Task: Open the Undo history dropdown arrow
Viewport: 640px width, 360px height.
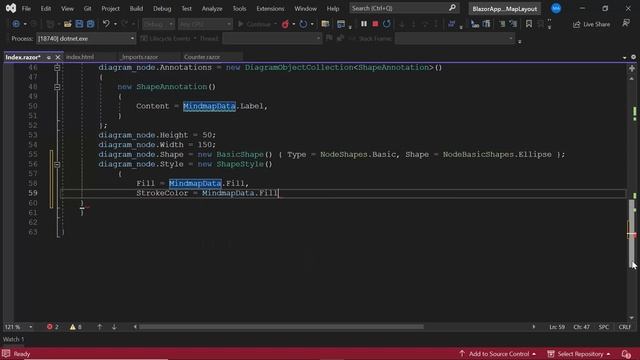Action: [116, 24]
